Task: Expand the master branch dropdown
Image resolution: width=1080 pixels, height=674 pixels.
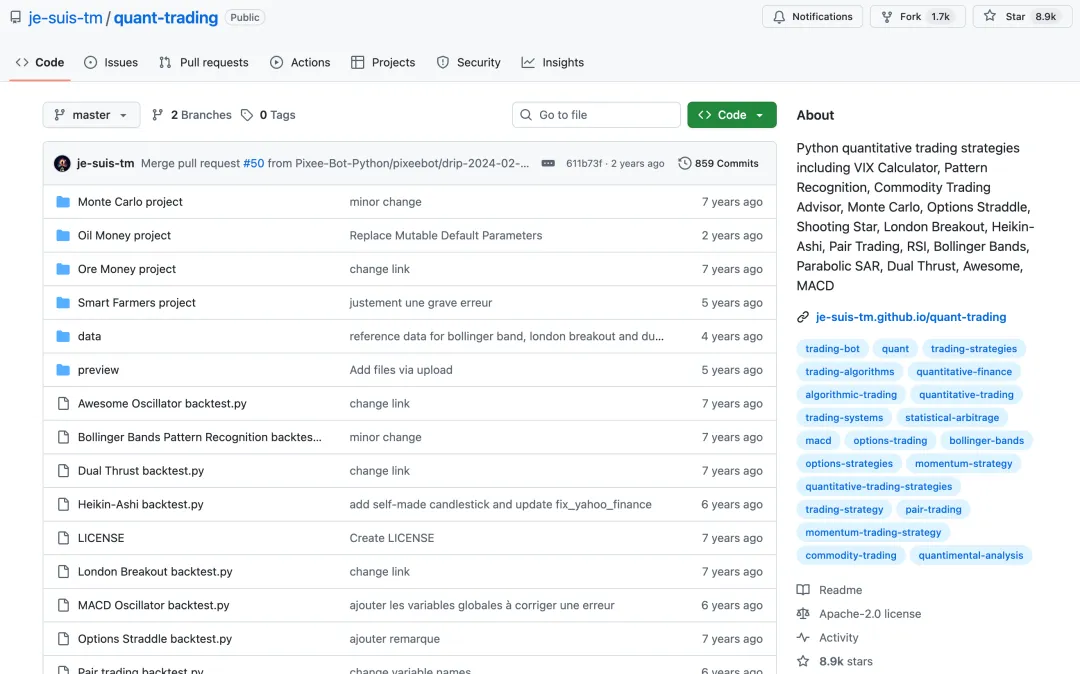Action: (x=91, y=115)
